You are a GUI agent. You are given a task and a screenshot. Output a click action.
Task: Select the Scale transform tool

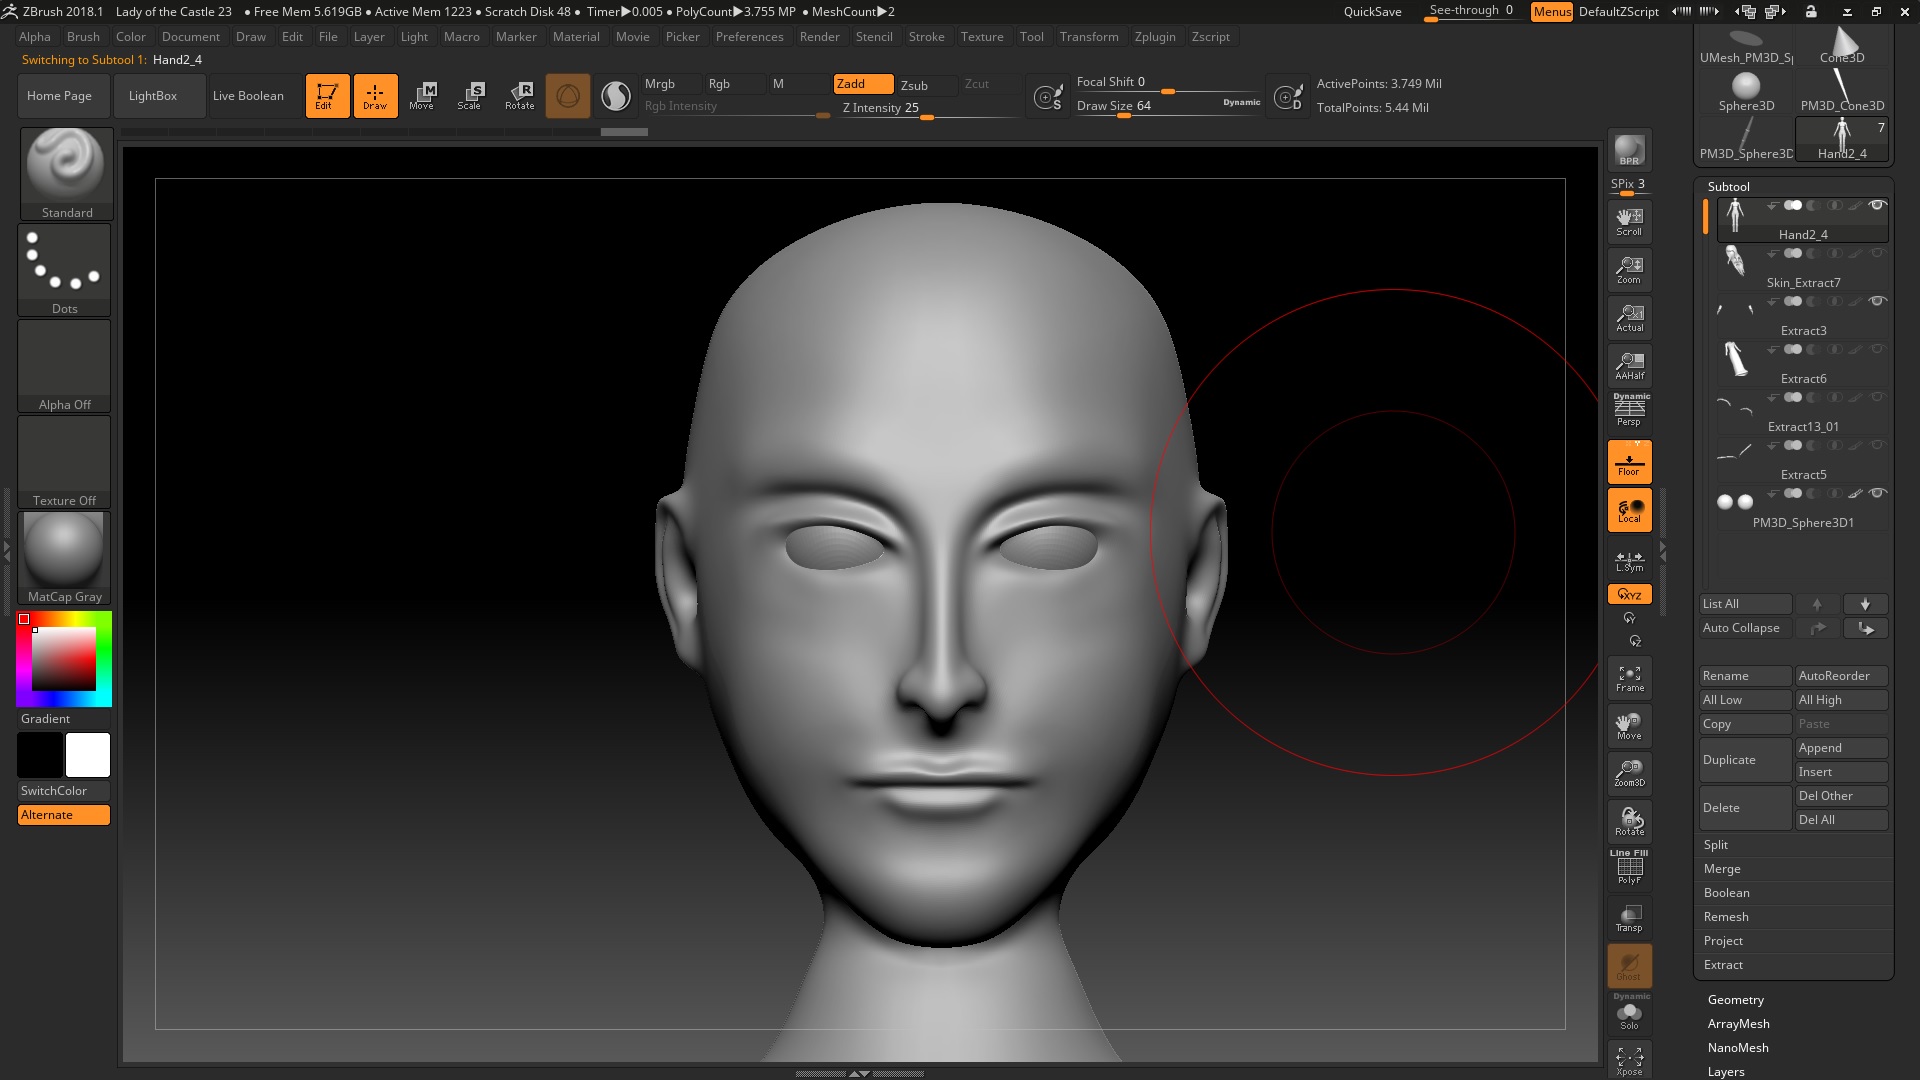[470, 96]
